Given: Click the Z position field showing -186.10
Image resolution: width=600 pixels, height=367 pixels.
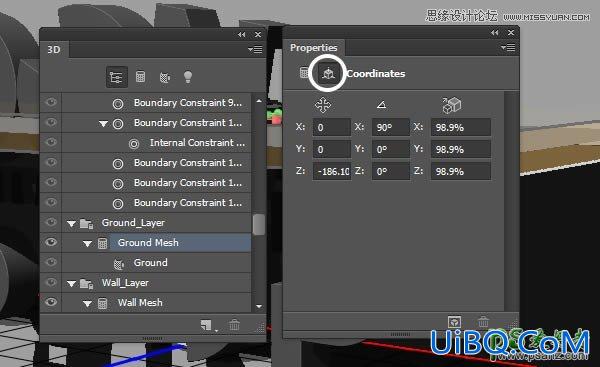Looking at the screenshot, I should coord(332,171).
